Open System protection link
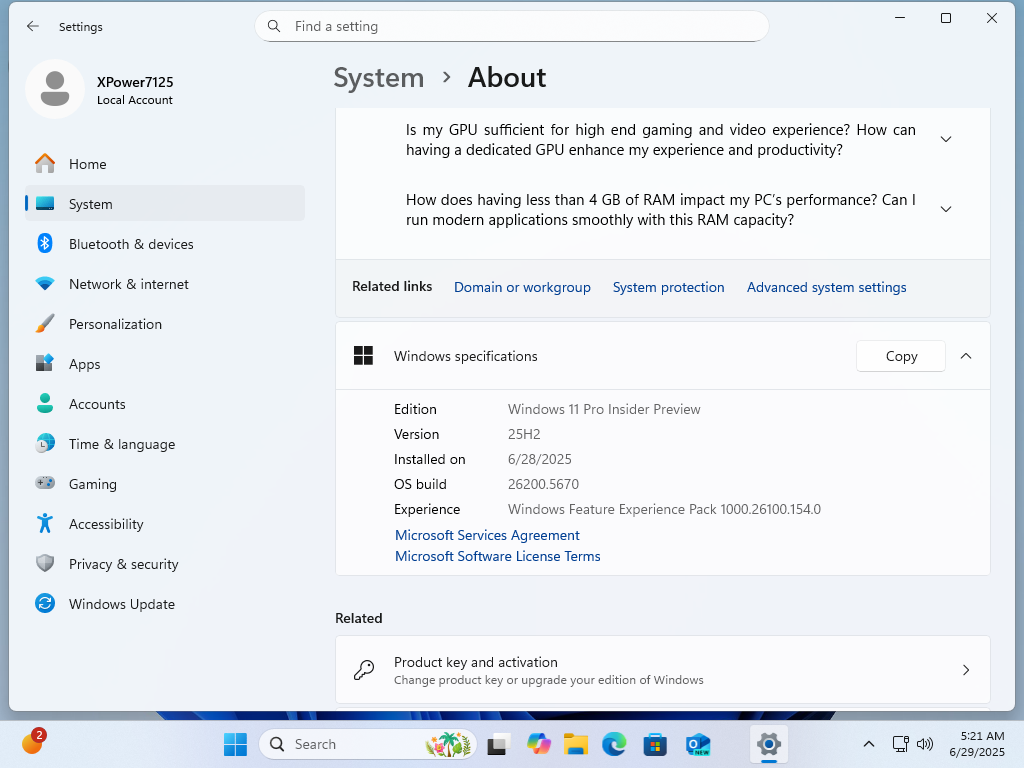The image size is (1024, 768). pyautogui.click(x=668, y=287)
